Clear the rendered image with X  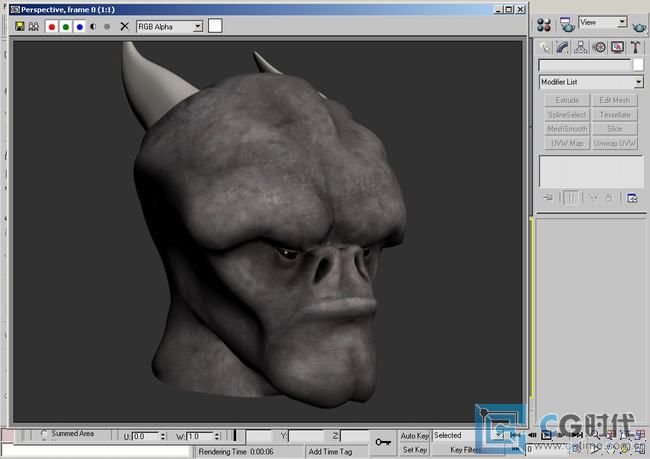pyautogui.click(x=124, y=27)
